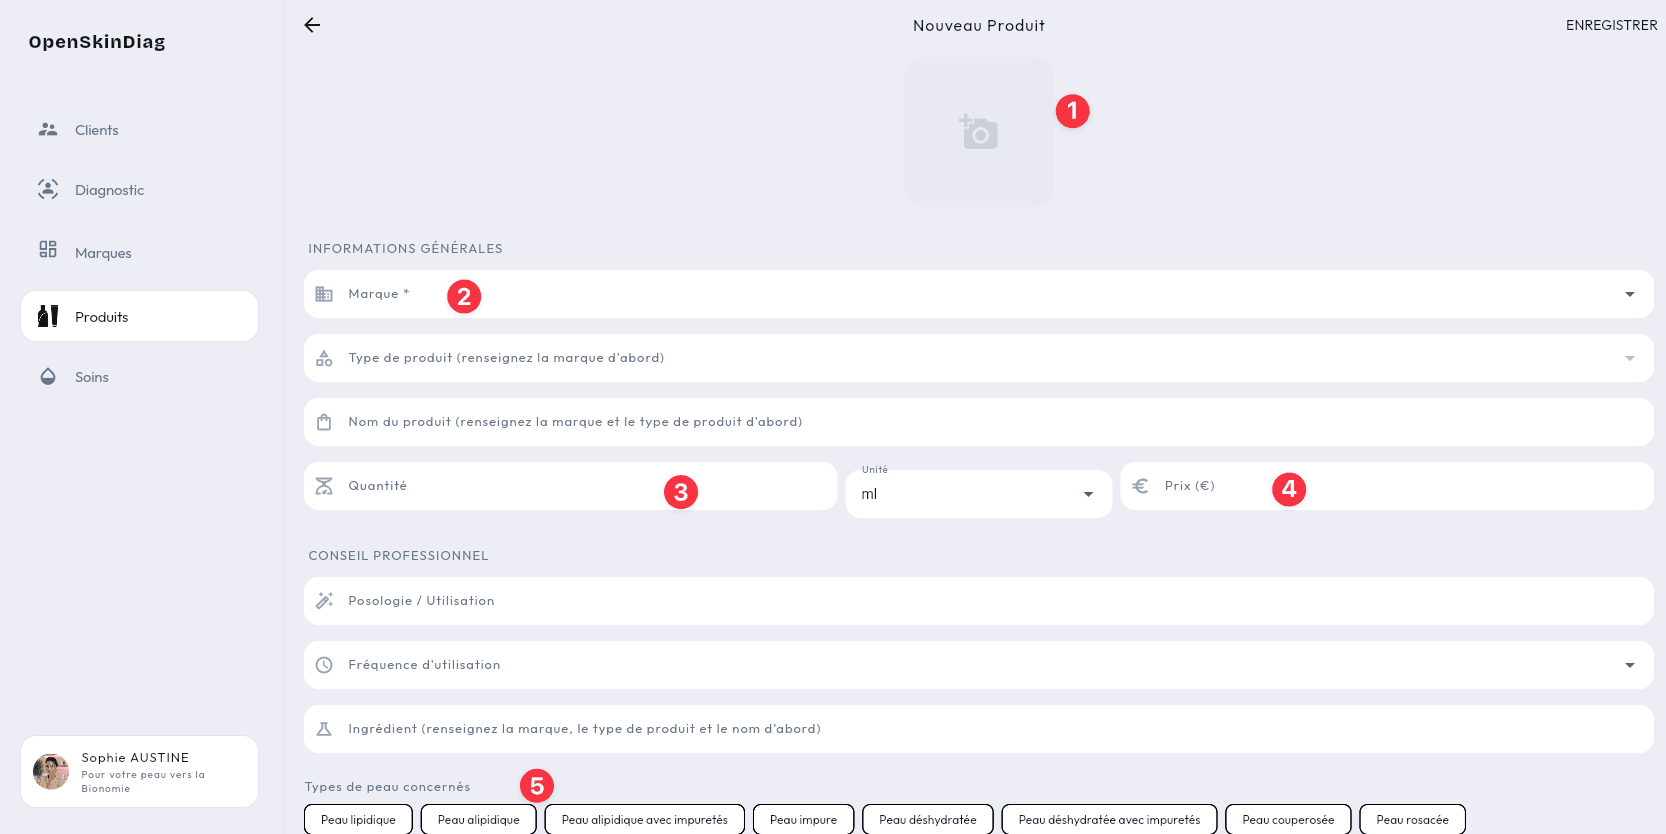Screen dimensions: 1666x834
Task: Click the OpenSkinDiag logo
Action: 97,42
